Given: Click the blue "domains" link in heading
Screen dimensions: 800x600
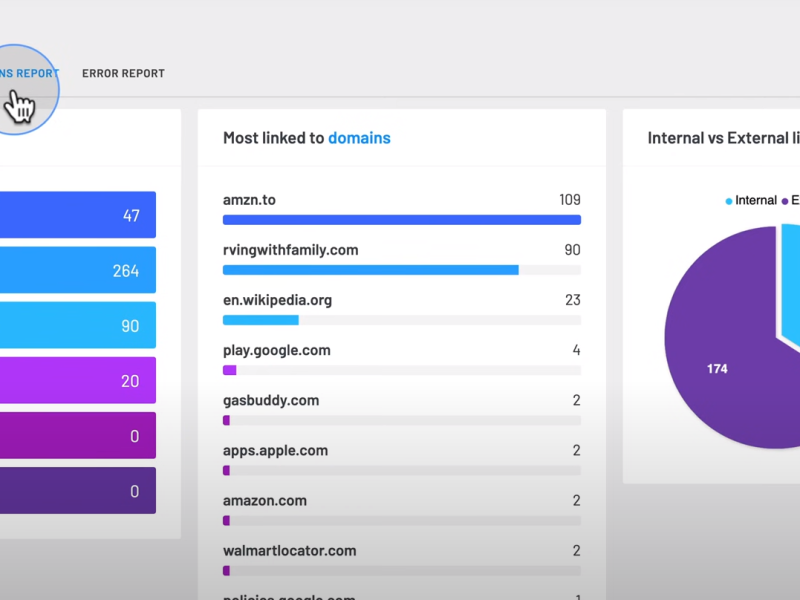Looking at the screenshot, I should pos(359,138).
